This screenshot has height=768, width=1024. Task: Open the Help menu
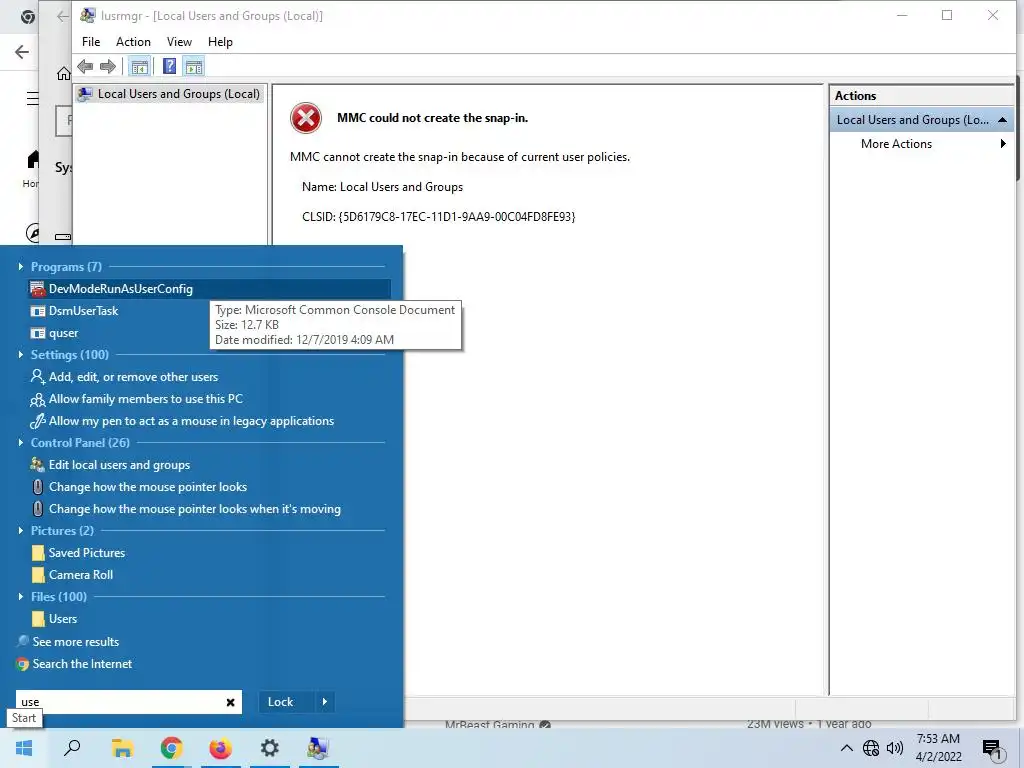(x=220, y=42)
